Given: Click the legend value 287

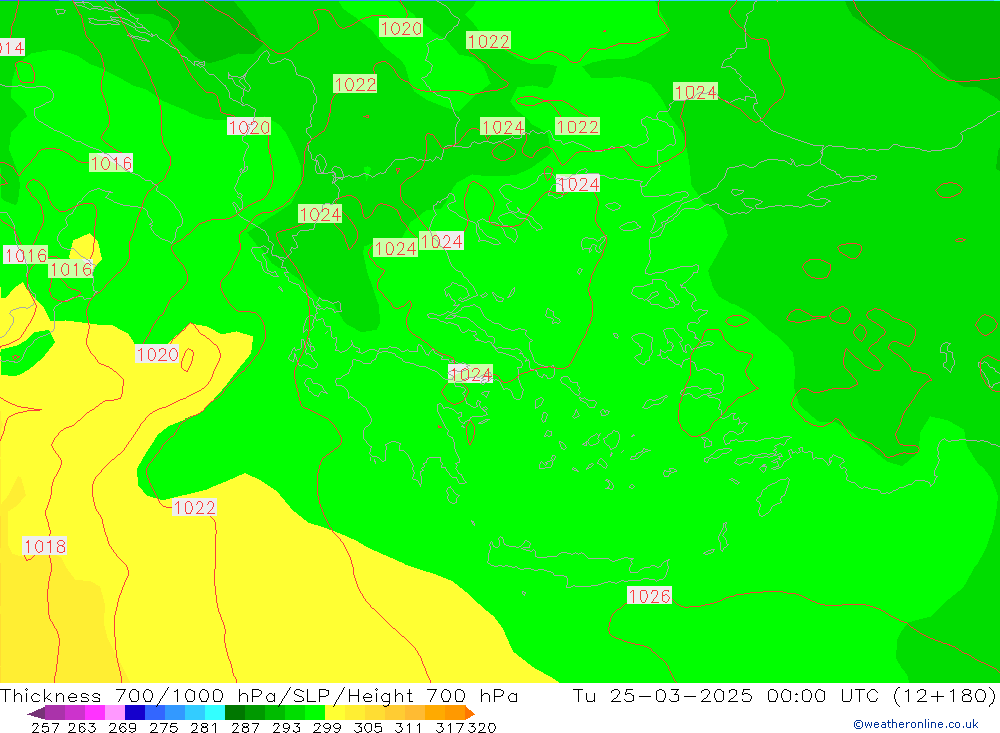Looking at the screenshot, I should [x=246, y=727].
